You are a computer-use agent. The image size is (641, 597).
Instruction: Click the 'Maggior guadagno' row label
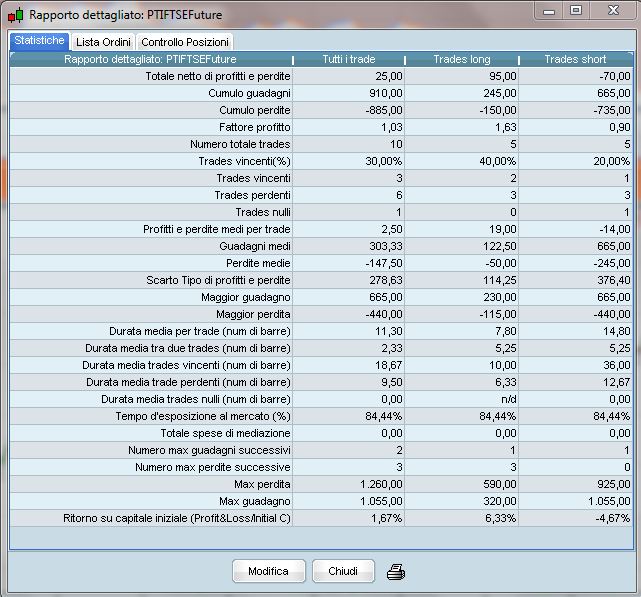[x=246, y=297]
